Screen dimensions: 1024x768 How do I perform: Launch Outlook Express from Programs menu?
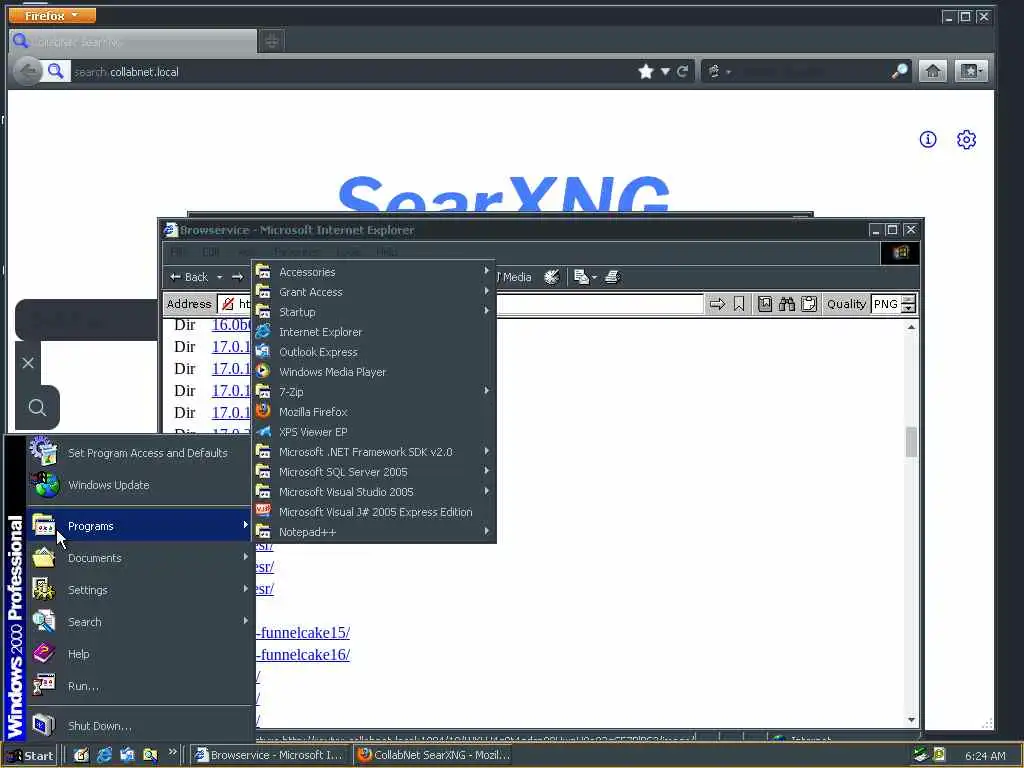[x=374, y=352]
